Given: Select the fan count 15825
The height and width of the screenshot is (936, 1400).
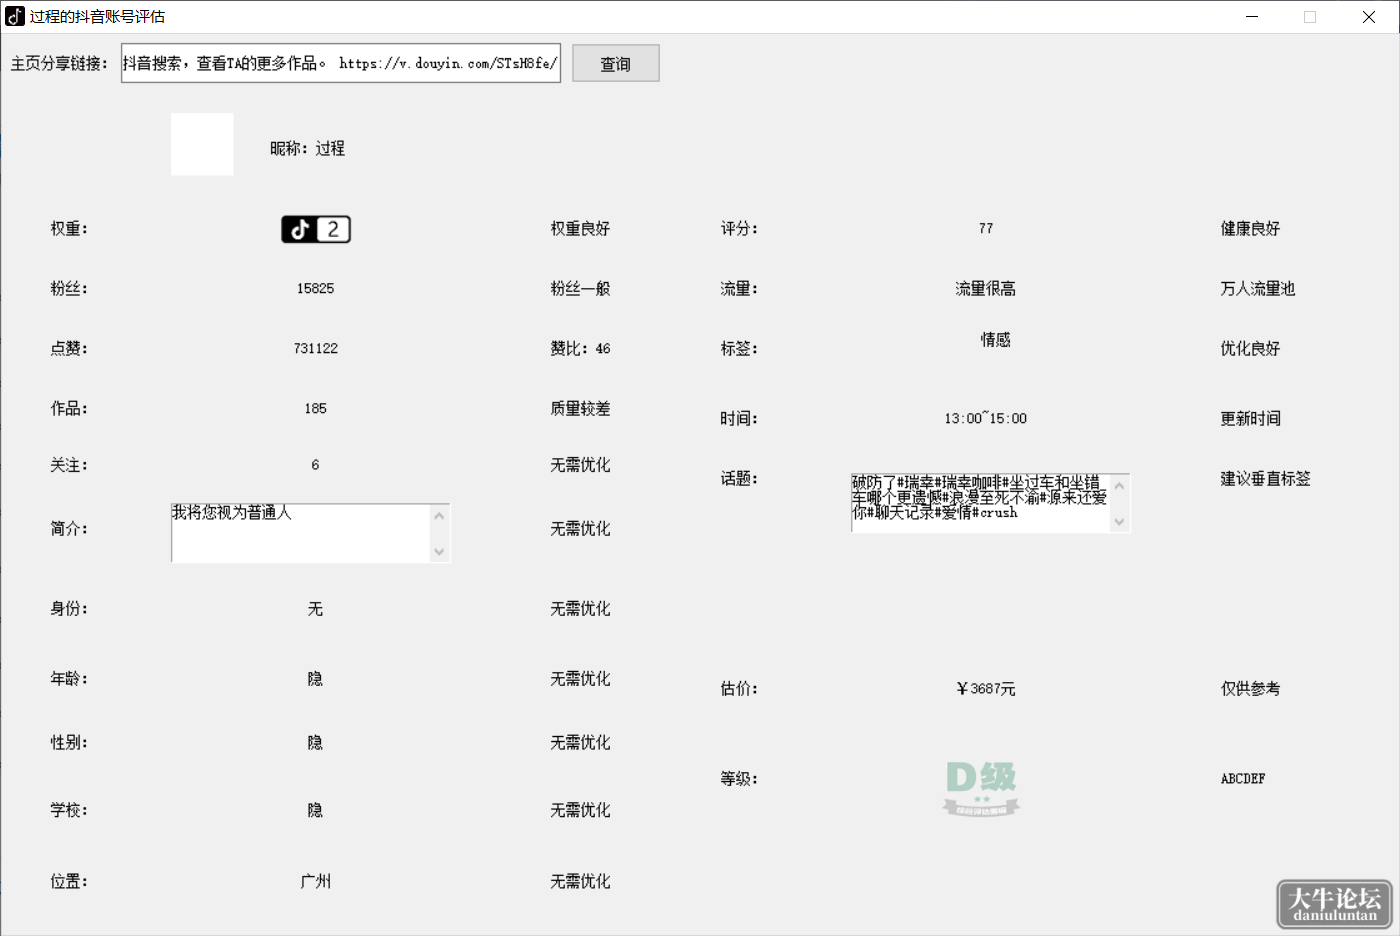Looking at the screenshot, I should tap(316, 289).
